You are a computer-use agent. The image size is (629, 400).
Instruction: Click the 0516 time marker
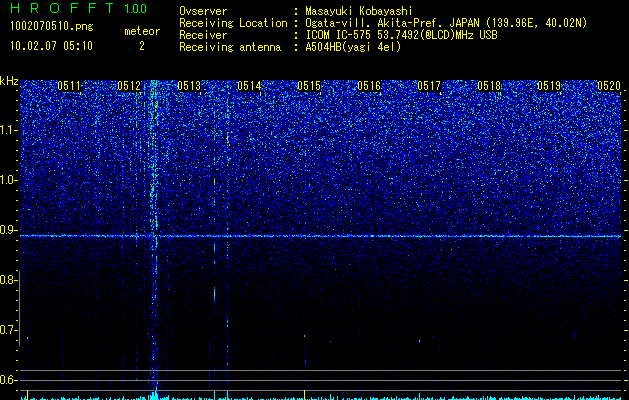coord(369,86)
